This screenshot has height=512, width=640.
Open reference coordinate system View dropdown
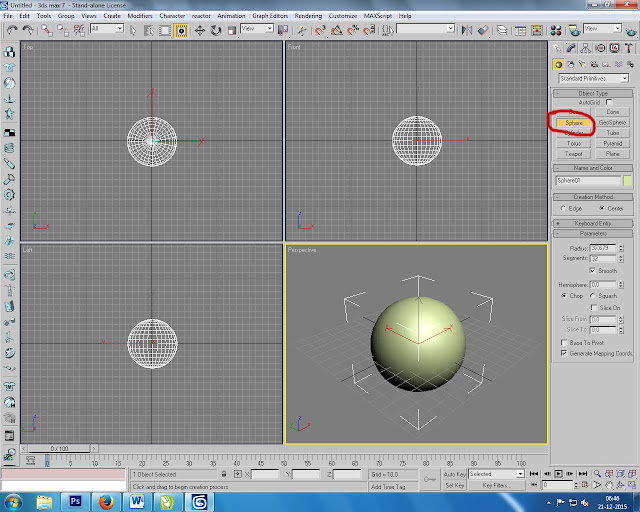[257, 29]
